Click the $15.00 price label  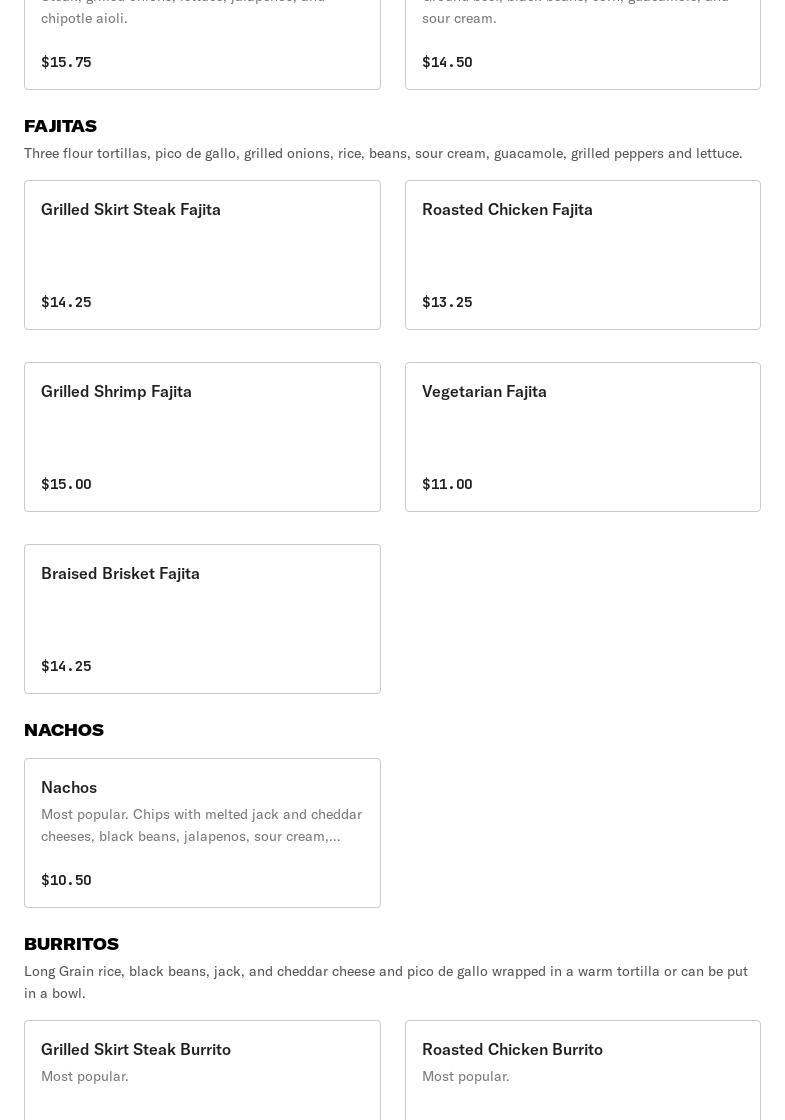[x=66, y=484]
